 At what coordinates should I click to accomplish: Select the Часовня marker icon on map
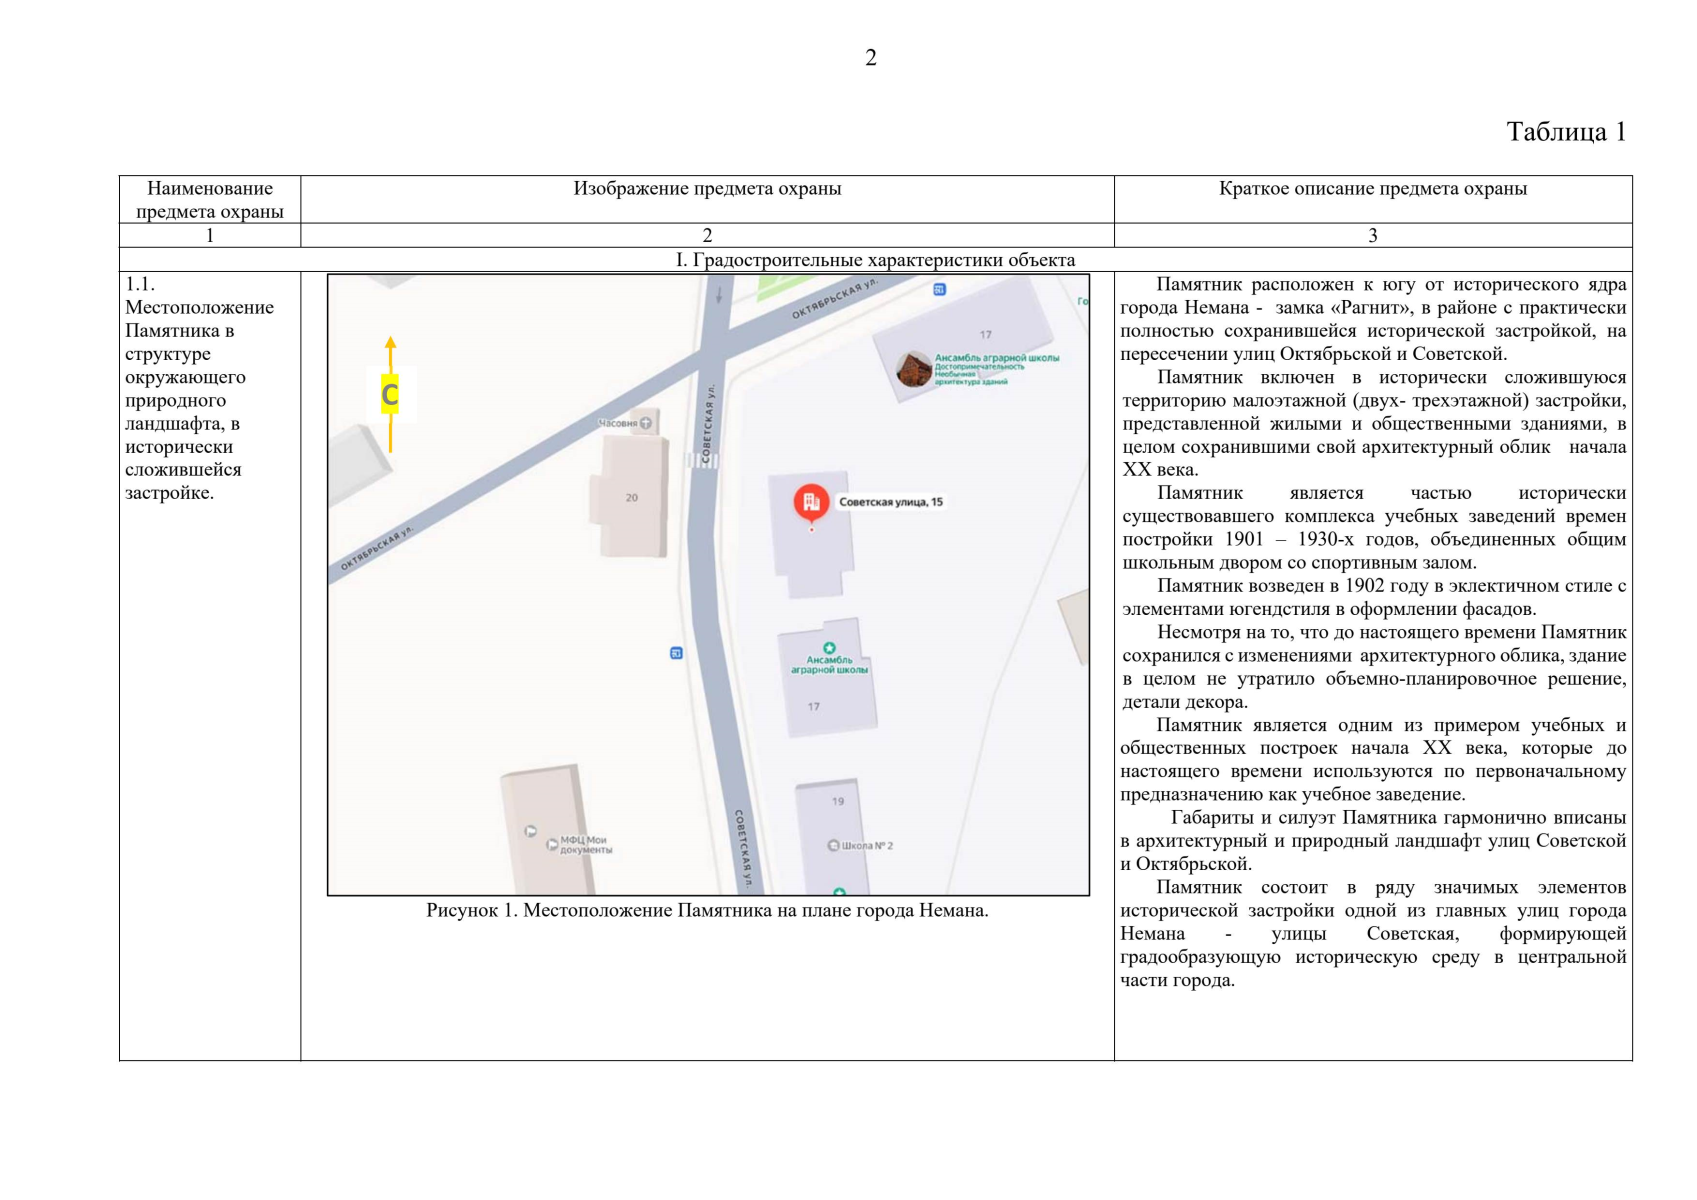646,423
